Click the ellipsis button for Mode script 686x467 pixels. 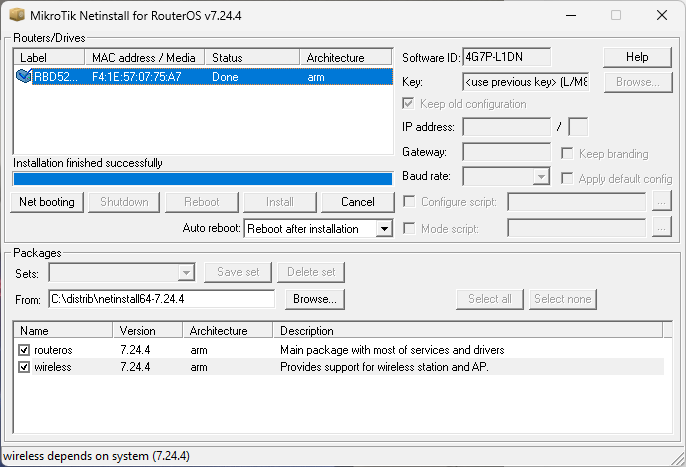pos(662,228)
